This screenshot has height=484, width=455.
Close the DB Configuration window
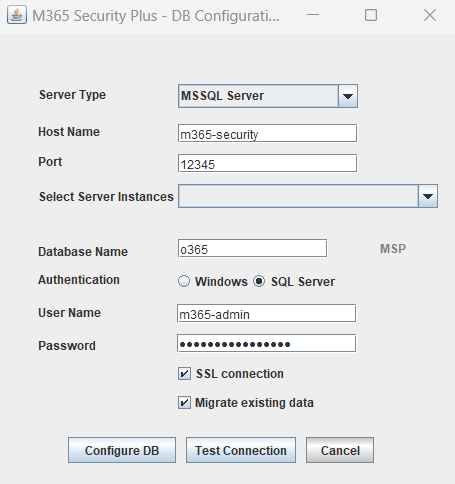pyautogui.click(x=430, y=15)
